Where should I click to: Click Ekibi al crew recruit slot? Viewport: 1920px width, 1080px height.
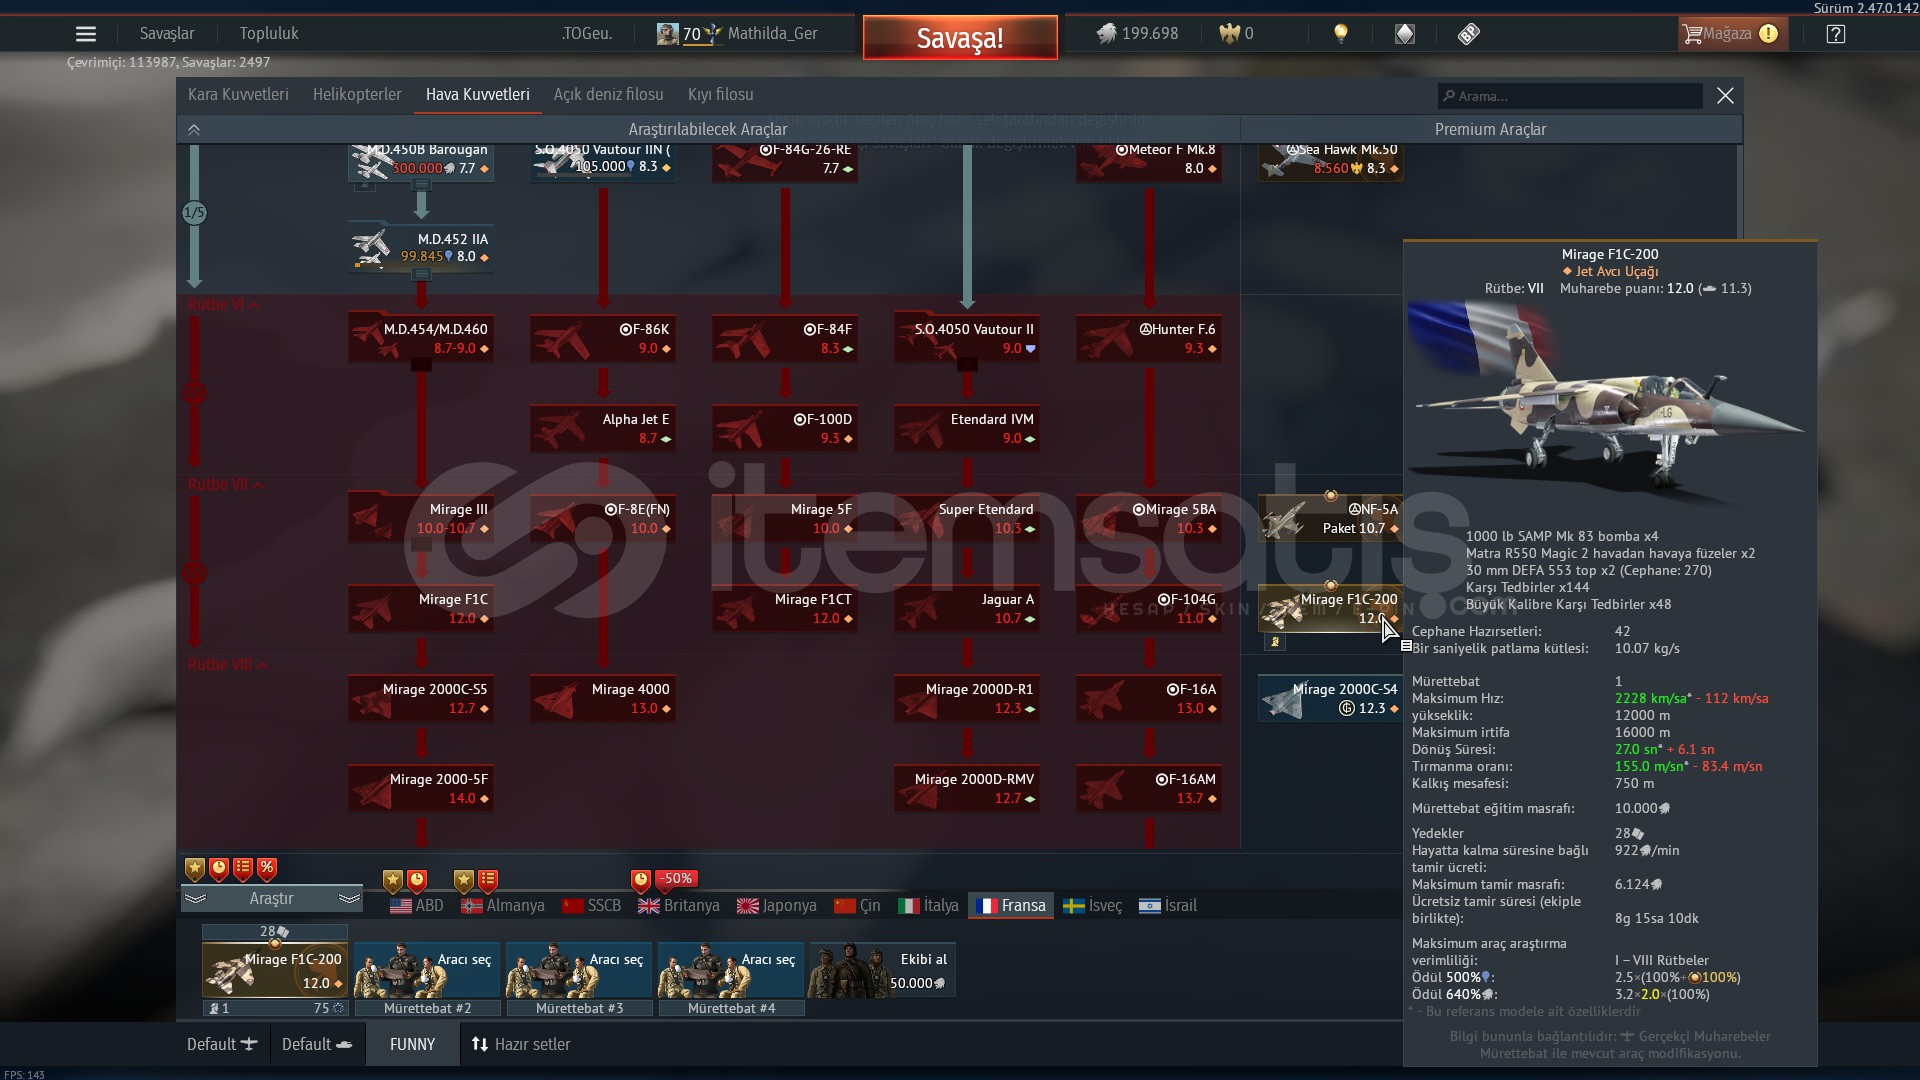(x=882, y=970)
